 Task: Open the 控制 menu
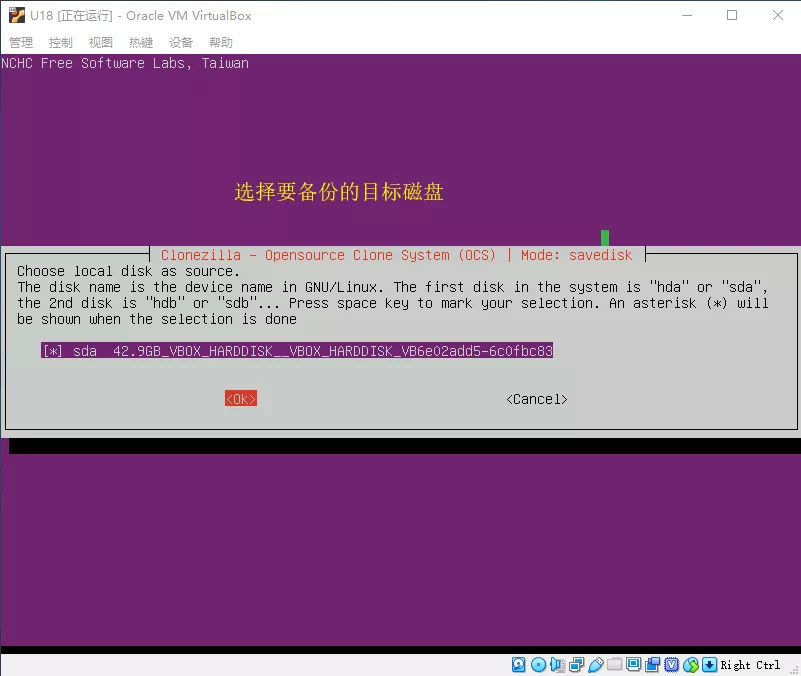pyautogui.click(x=61, y=42)
